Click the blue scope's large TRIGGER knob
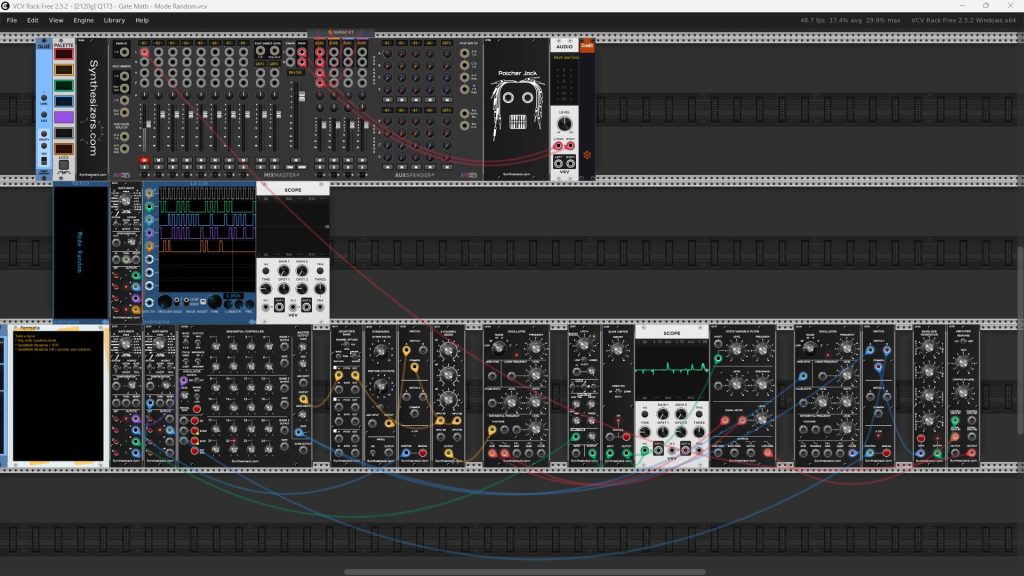This screenshot has height=576, width=1024. (165, 302)
